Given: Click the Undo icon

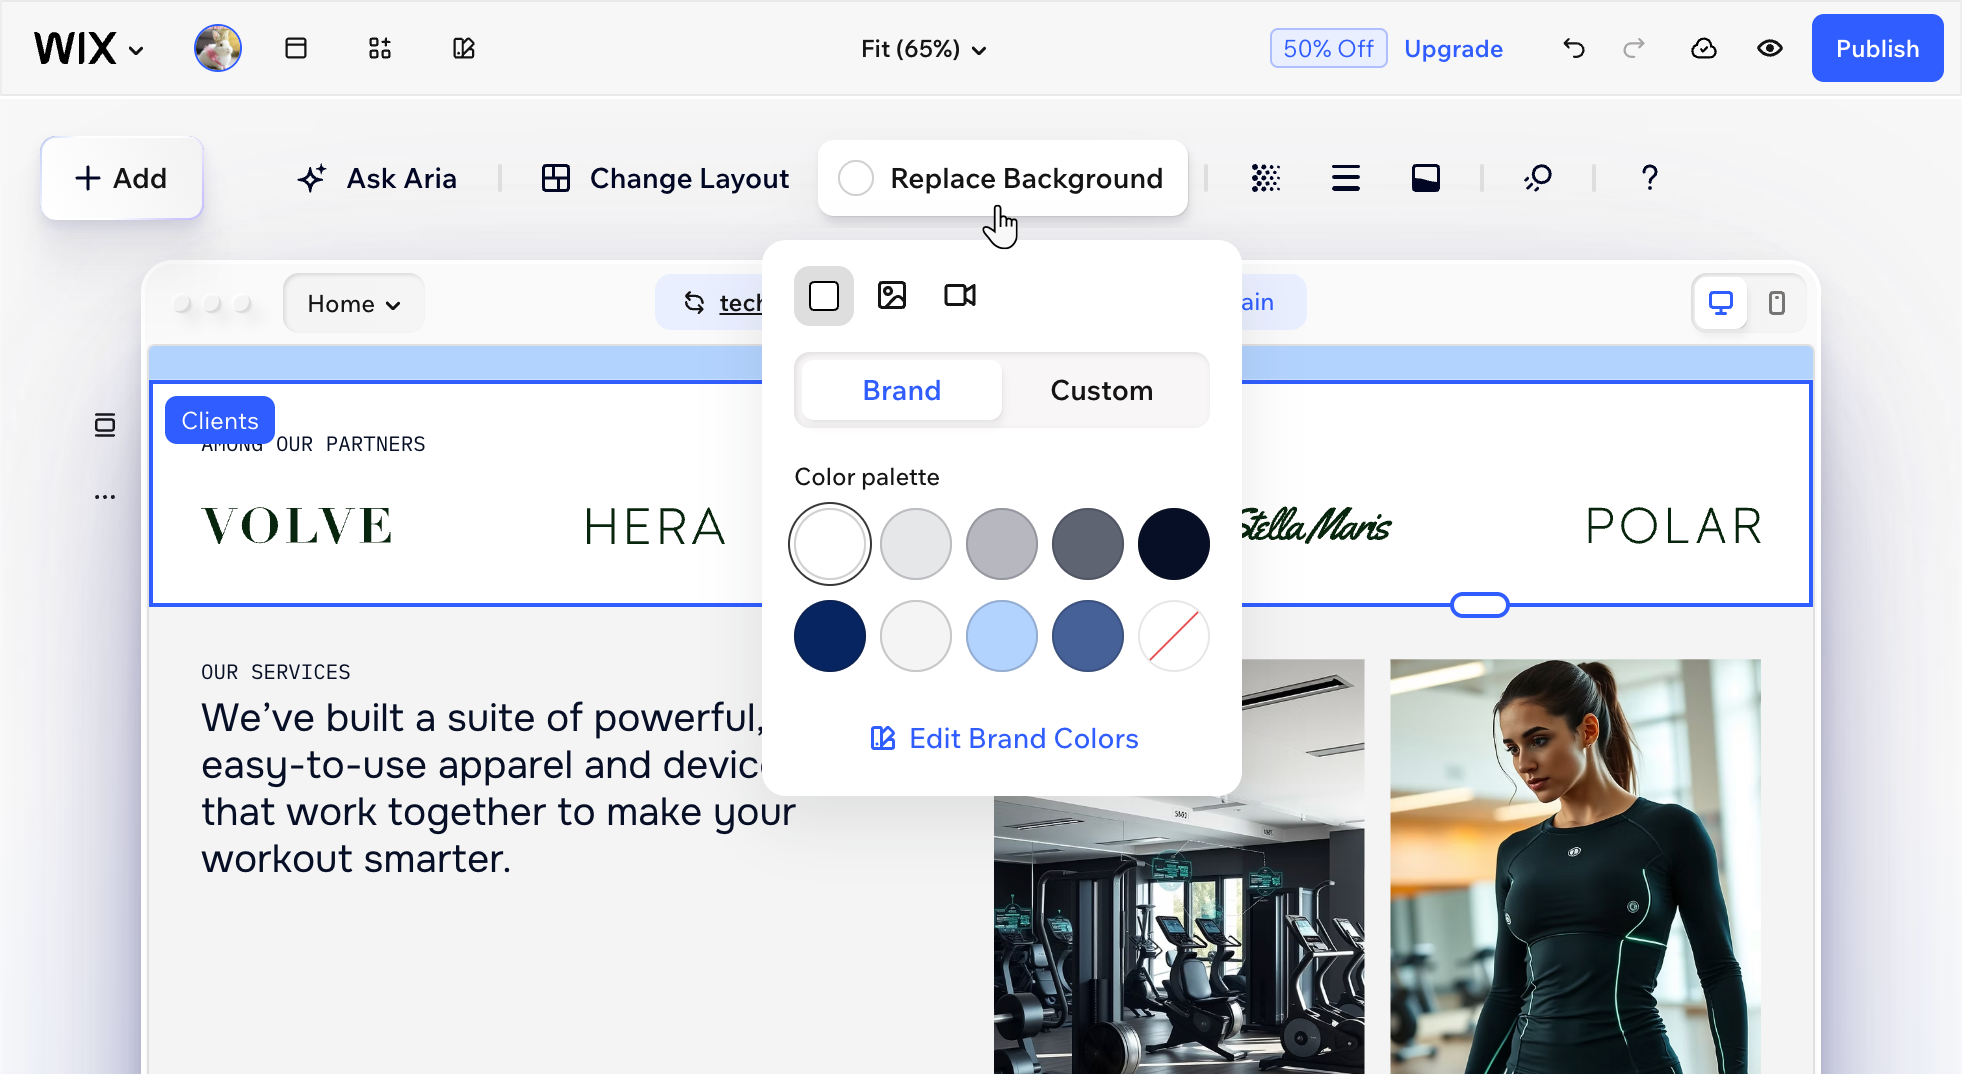Looking at the screenshot, I should click(1572, 48).
